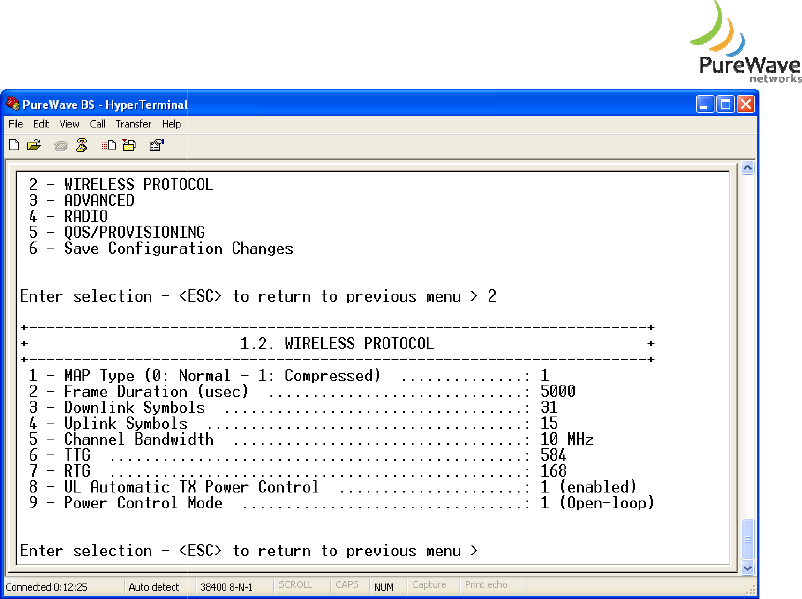Screen dimensions: 802x599
Task: Click the SCROLL status bar indicator
Action: click(295, 585)
